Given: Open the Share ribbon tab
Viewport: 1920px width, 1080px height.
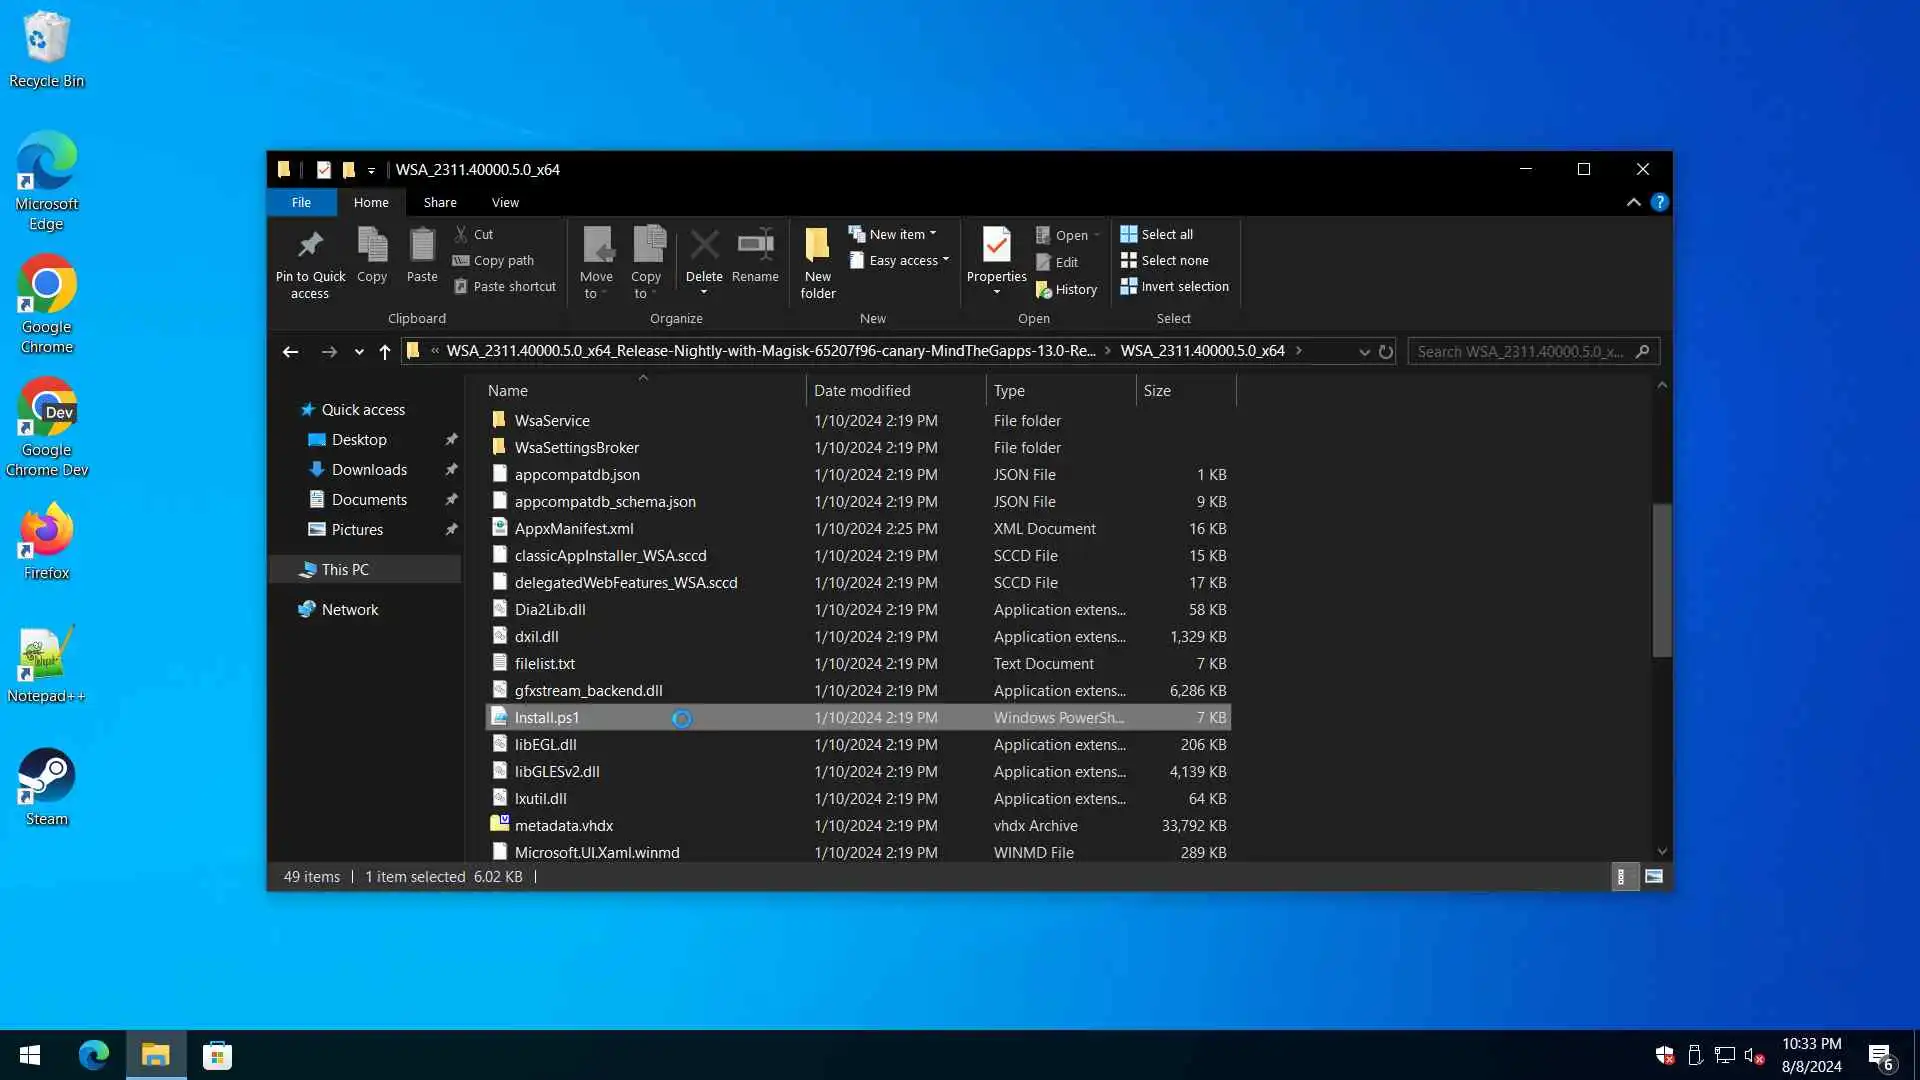Looking at the screenshot, I should point(440,202).
